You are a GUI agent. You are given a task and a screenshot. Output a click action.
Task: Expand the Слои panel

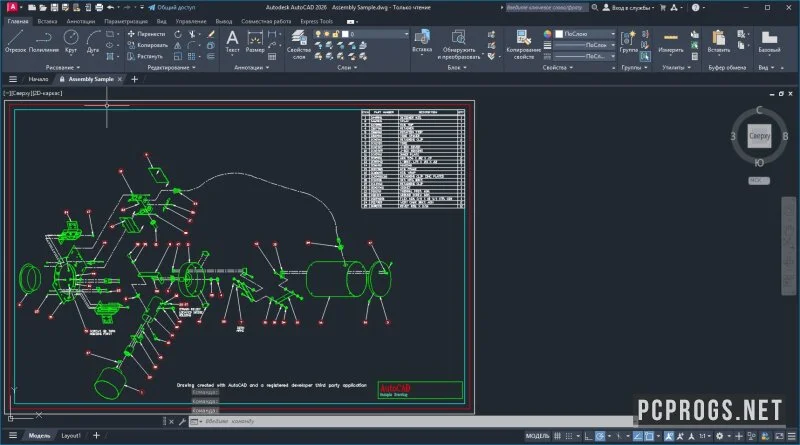click(x=347, y=67)
